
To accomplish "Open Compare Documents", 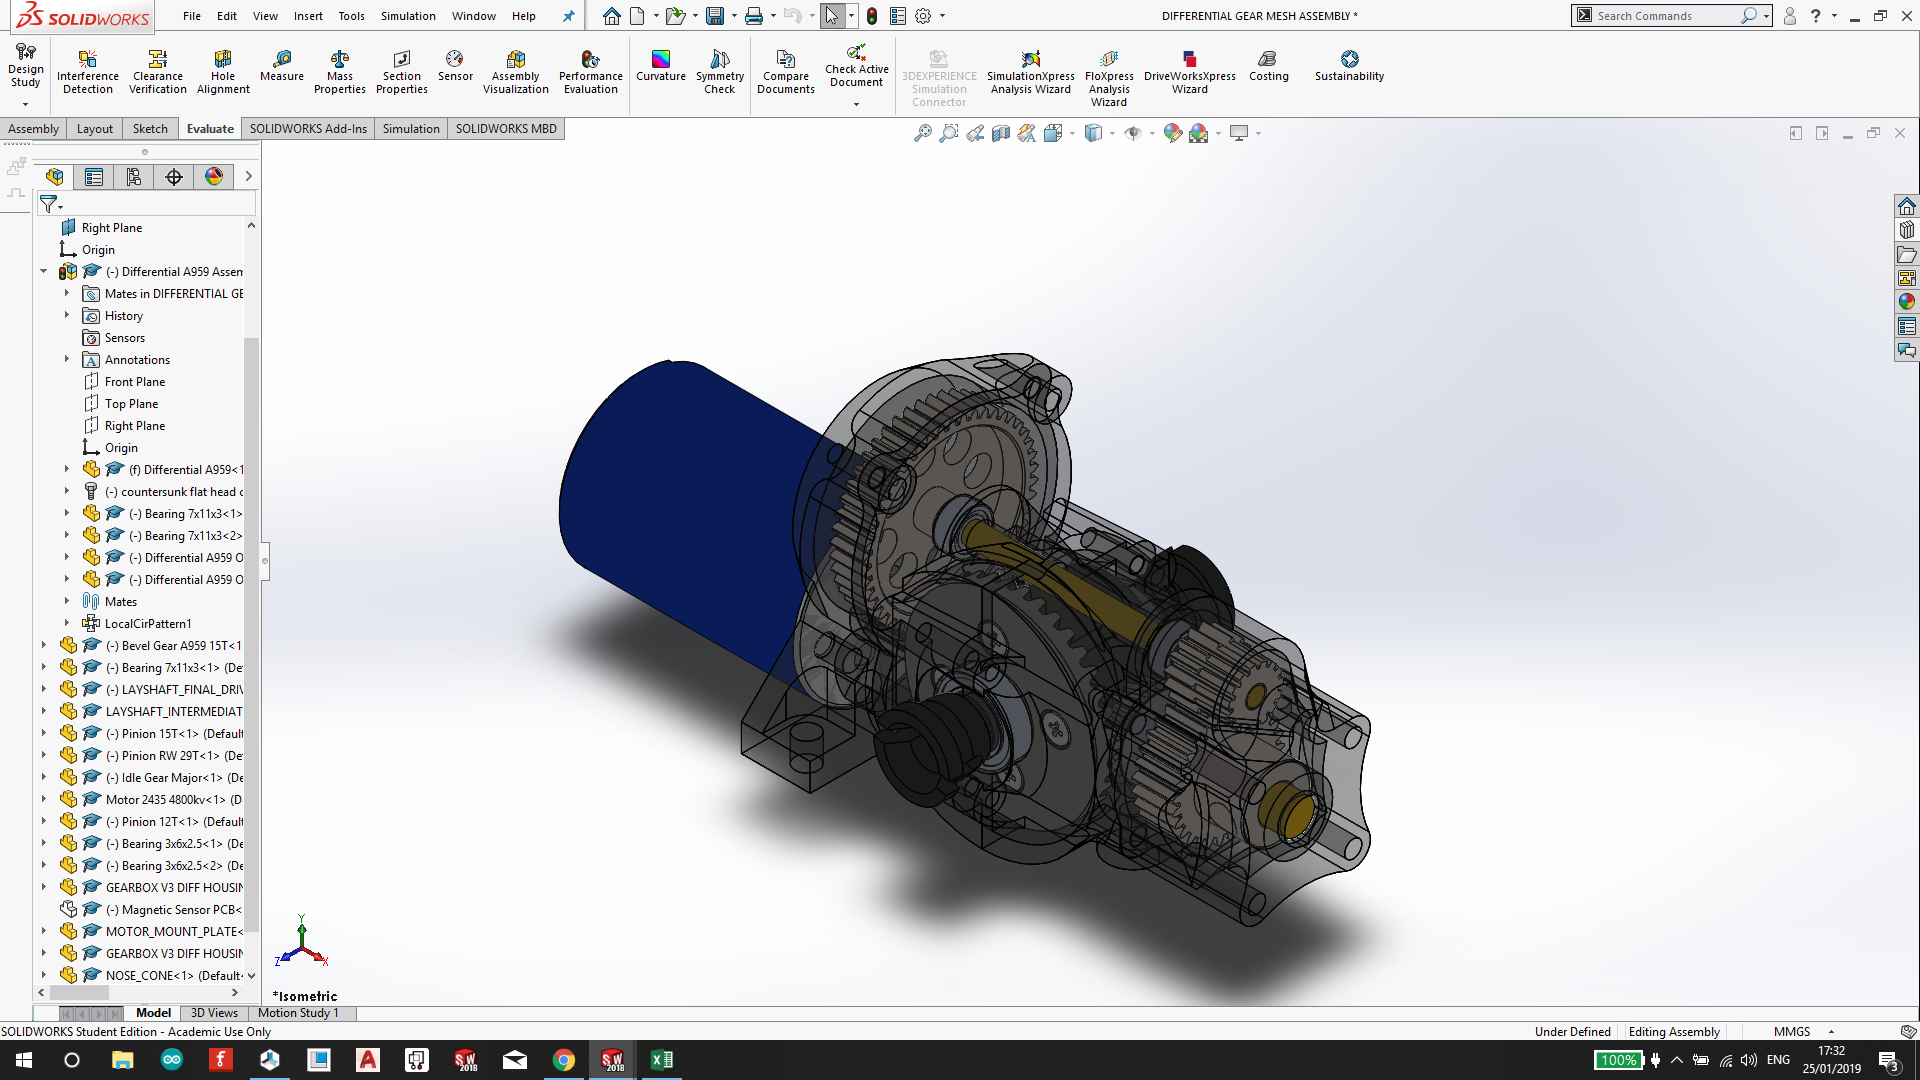I will click(x=786, y=72).
